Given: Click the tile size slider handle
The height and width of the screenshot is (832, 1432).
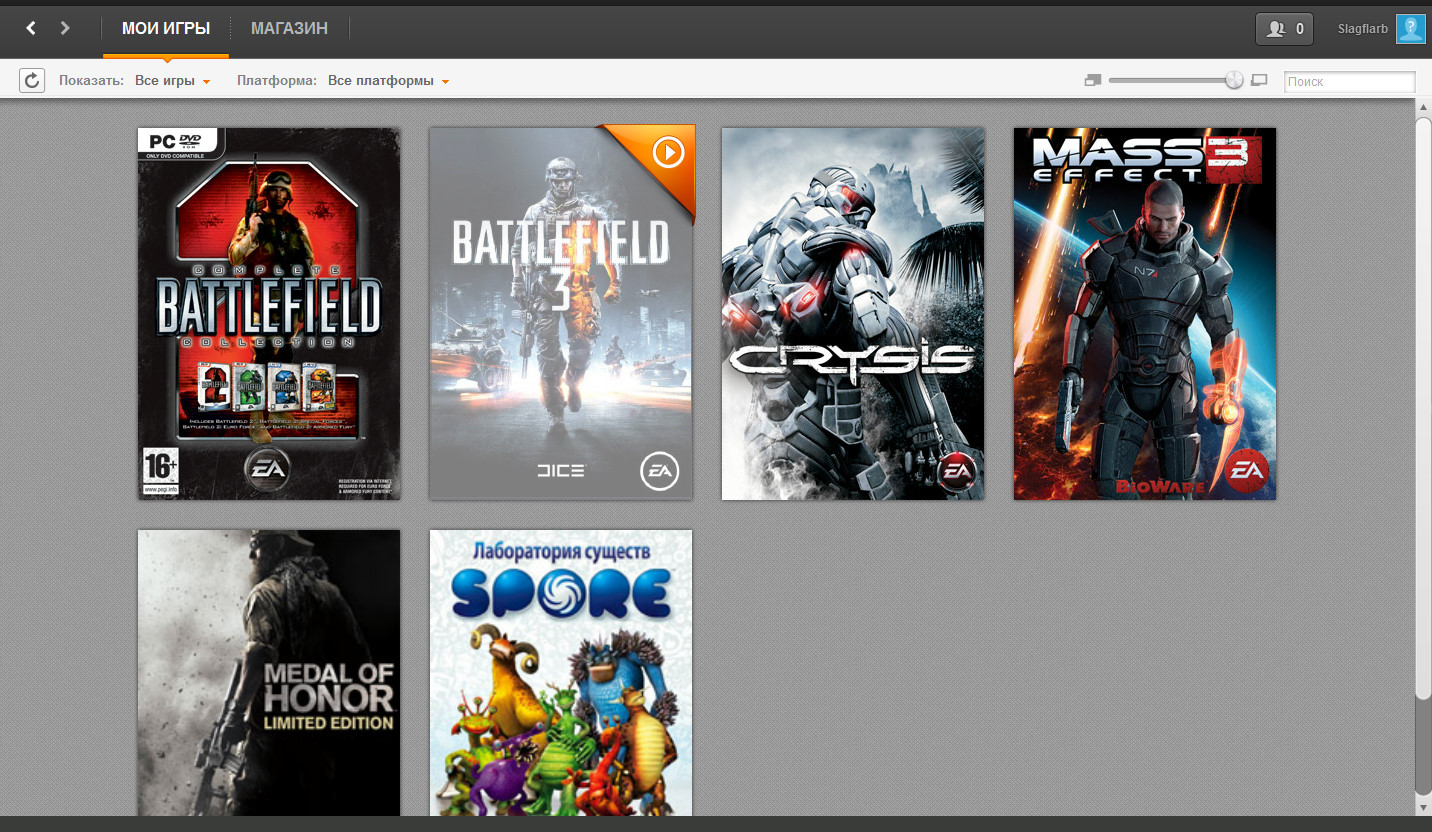Looking at the screenshot, I should [1234, 80].
